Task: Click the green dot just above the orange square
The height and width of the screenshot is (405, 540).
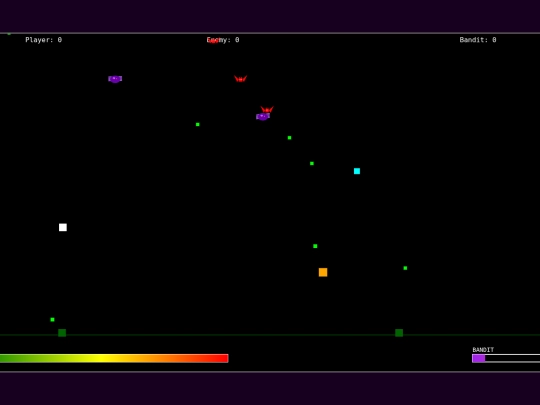Action: [x=315, y=246]
